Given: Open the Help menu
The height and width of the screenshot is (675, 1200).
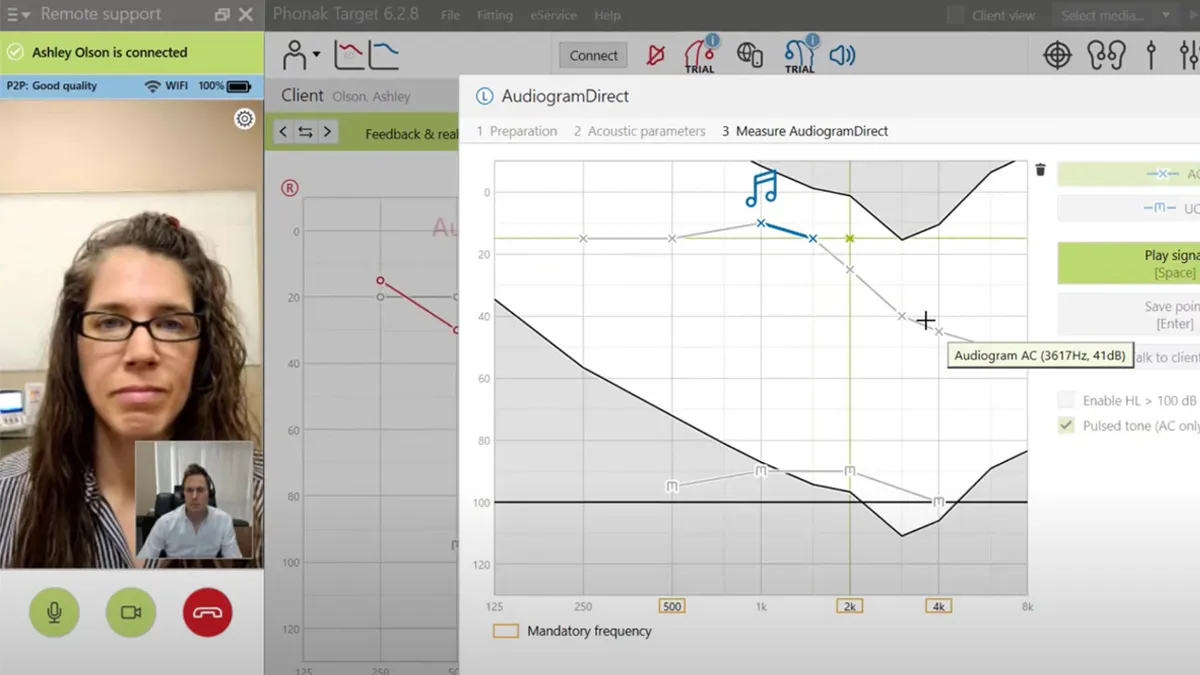Looking at the screenshot, I should click(607, 15).
